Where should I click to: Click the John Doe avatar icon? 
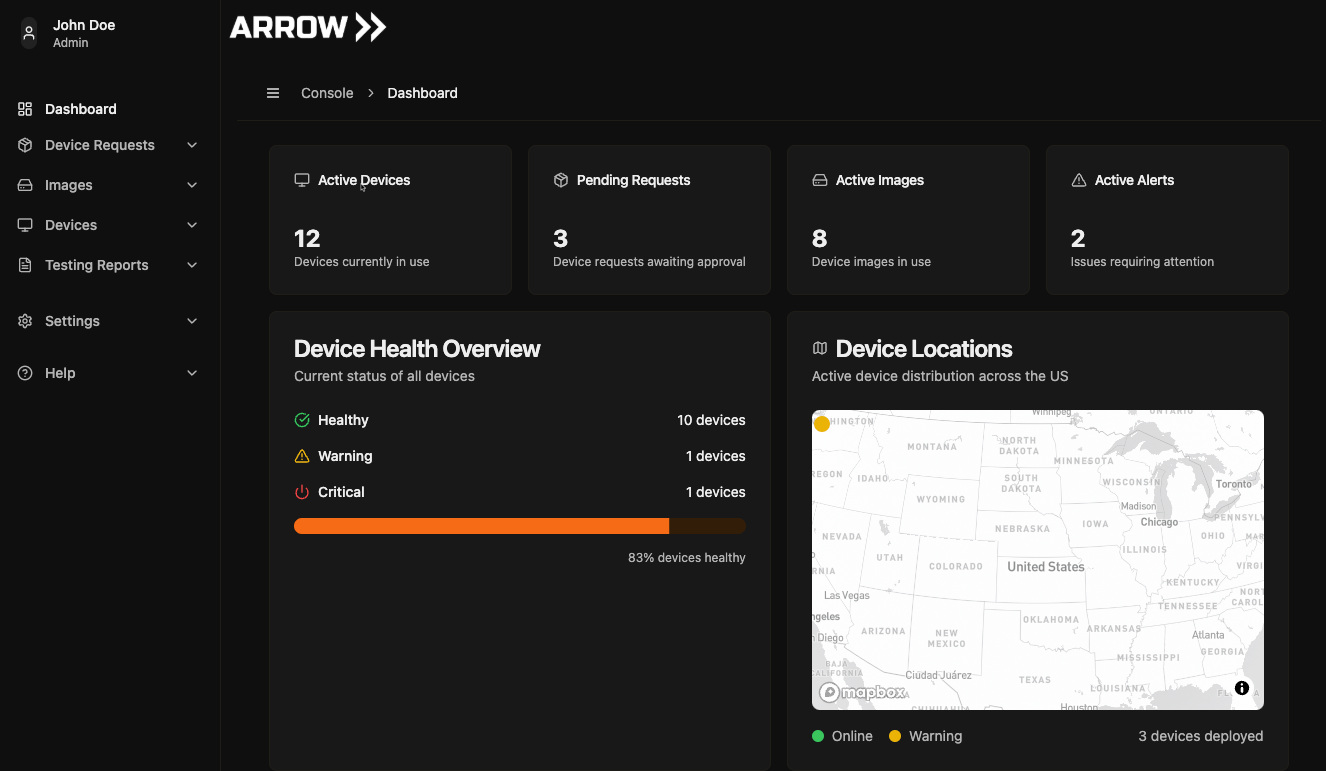click(27, 33)
